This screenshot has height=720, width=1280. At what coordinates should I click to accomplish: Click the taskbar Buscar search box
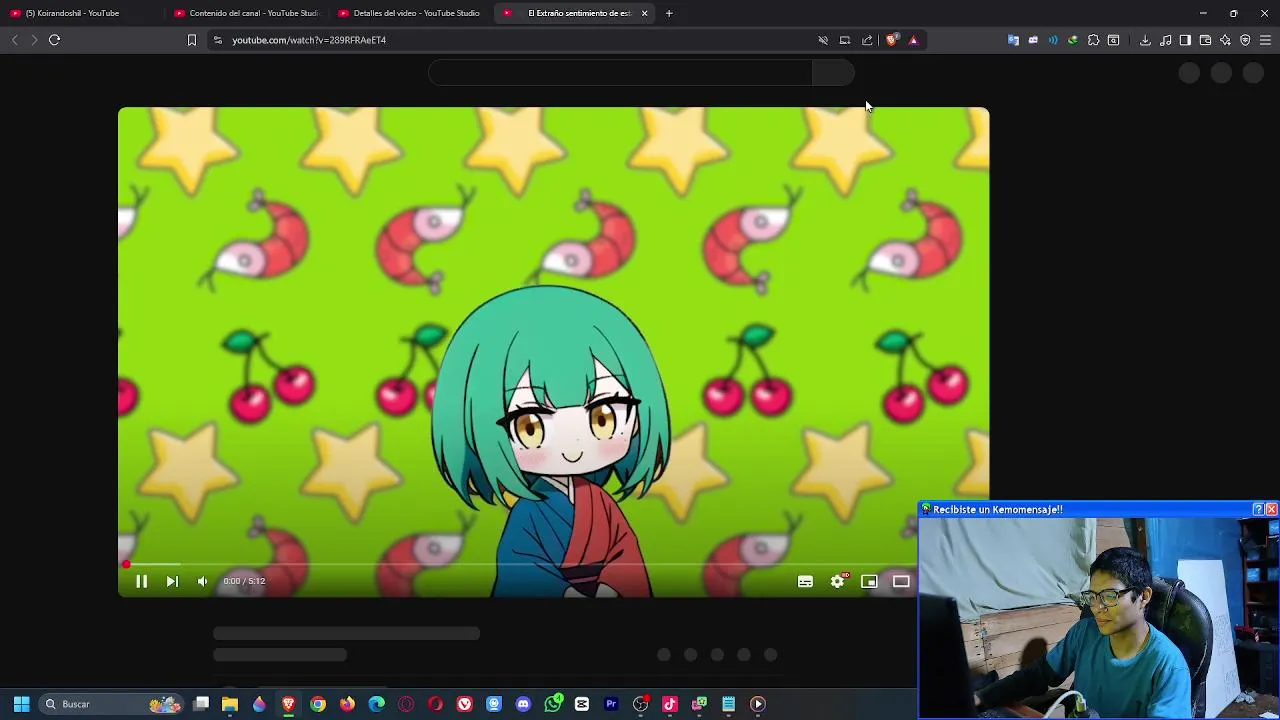click(112, 704)
